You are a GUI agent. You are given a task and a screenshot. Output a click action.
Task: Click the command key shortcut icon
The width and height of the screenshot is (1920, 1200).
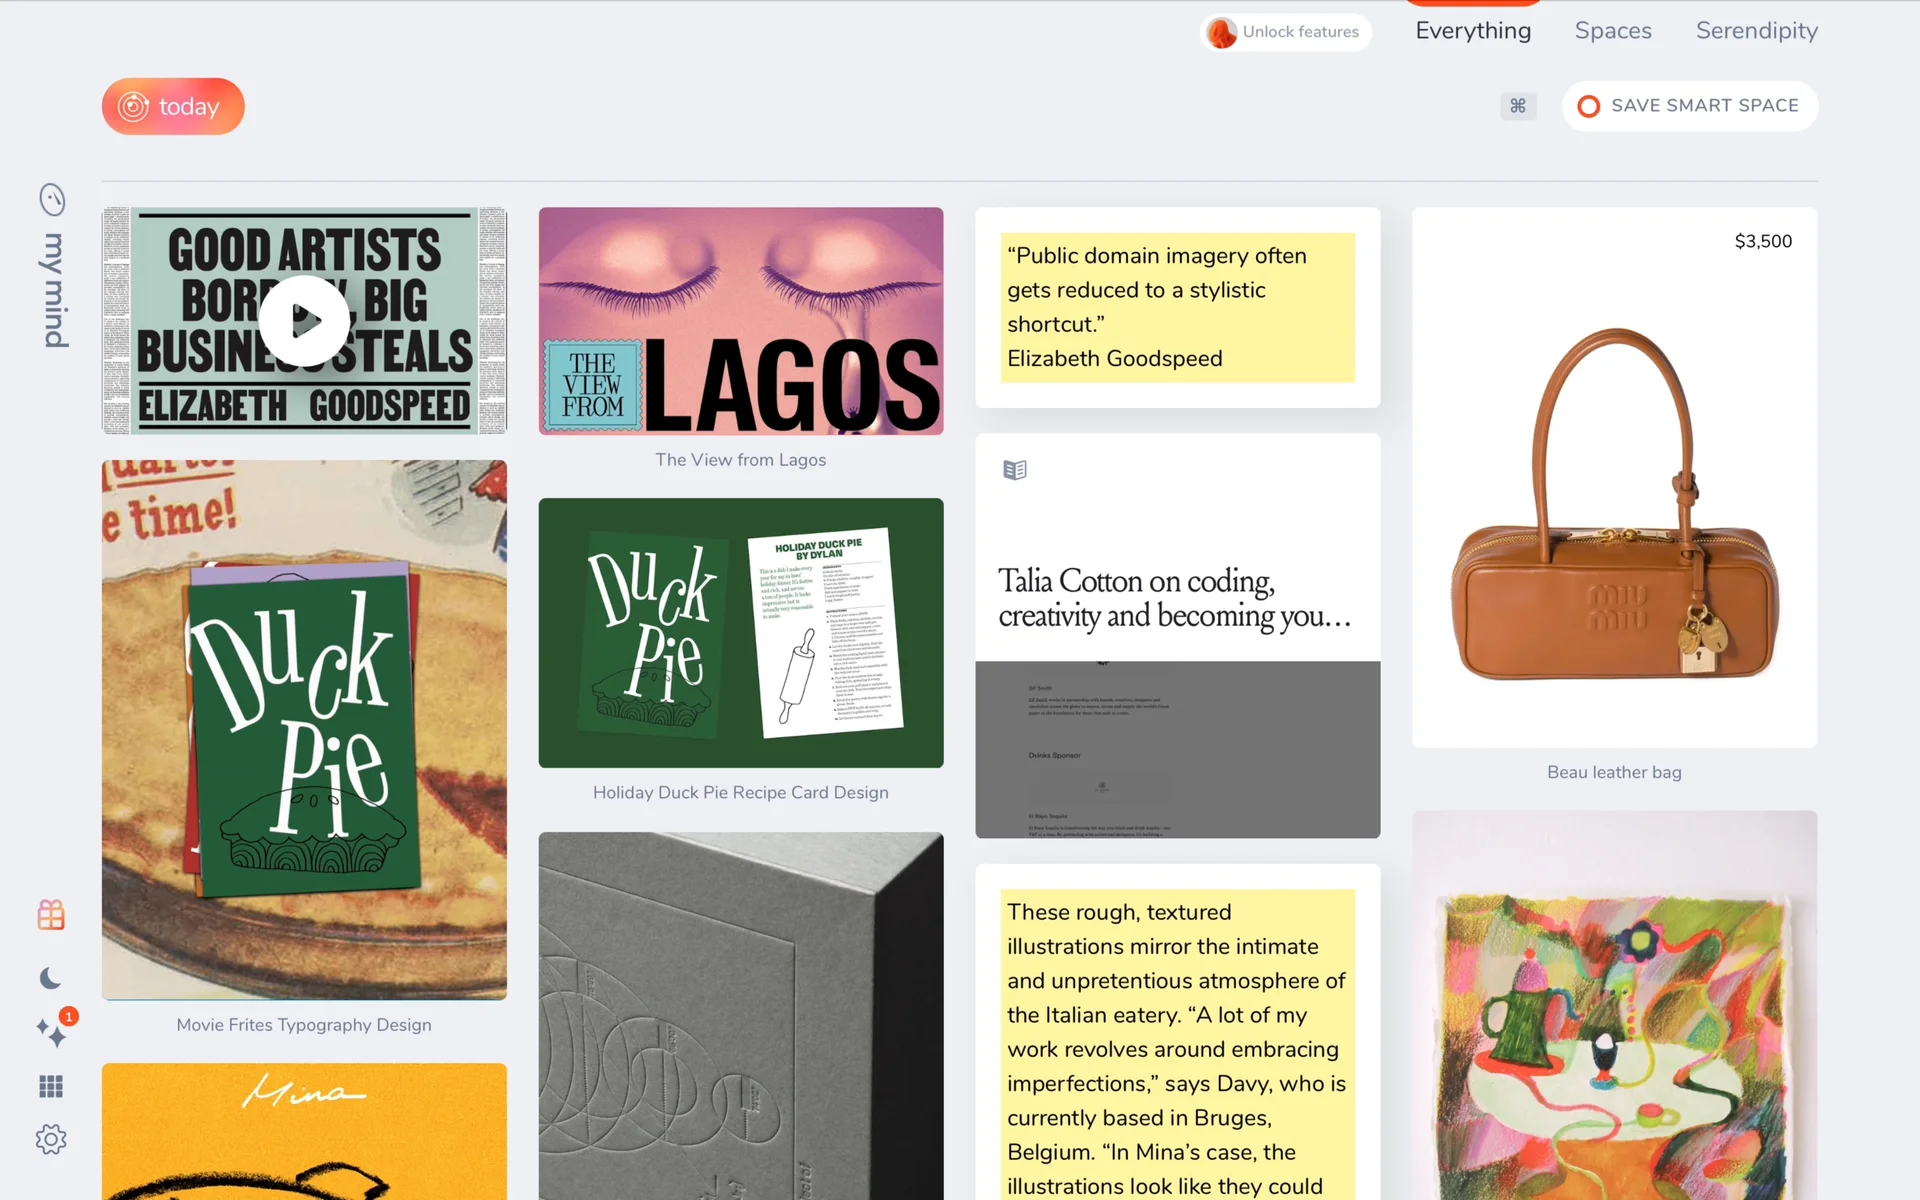pos(1517,106)
